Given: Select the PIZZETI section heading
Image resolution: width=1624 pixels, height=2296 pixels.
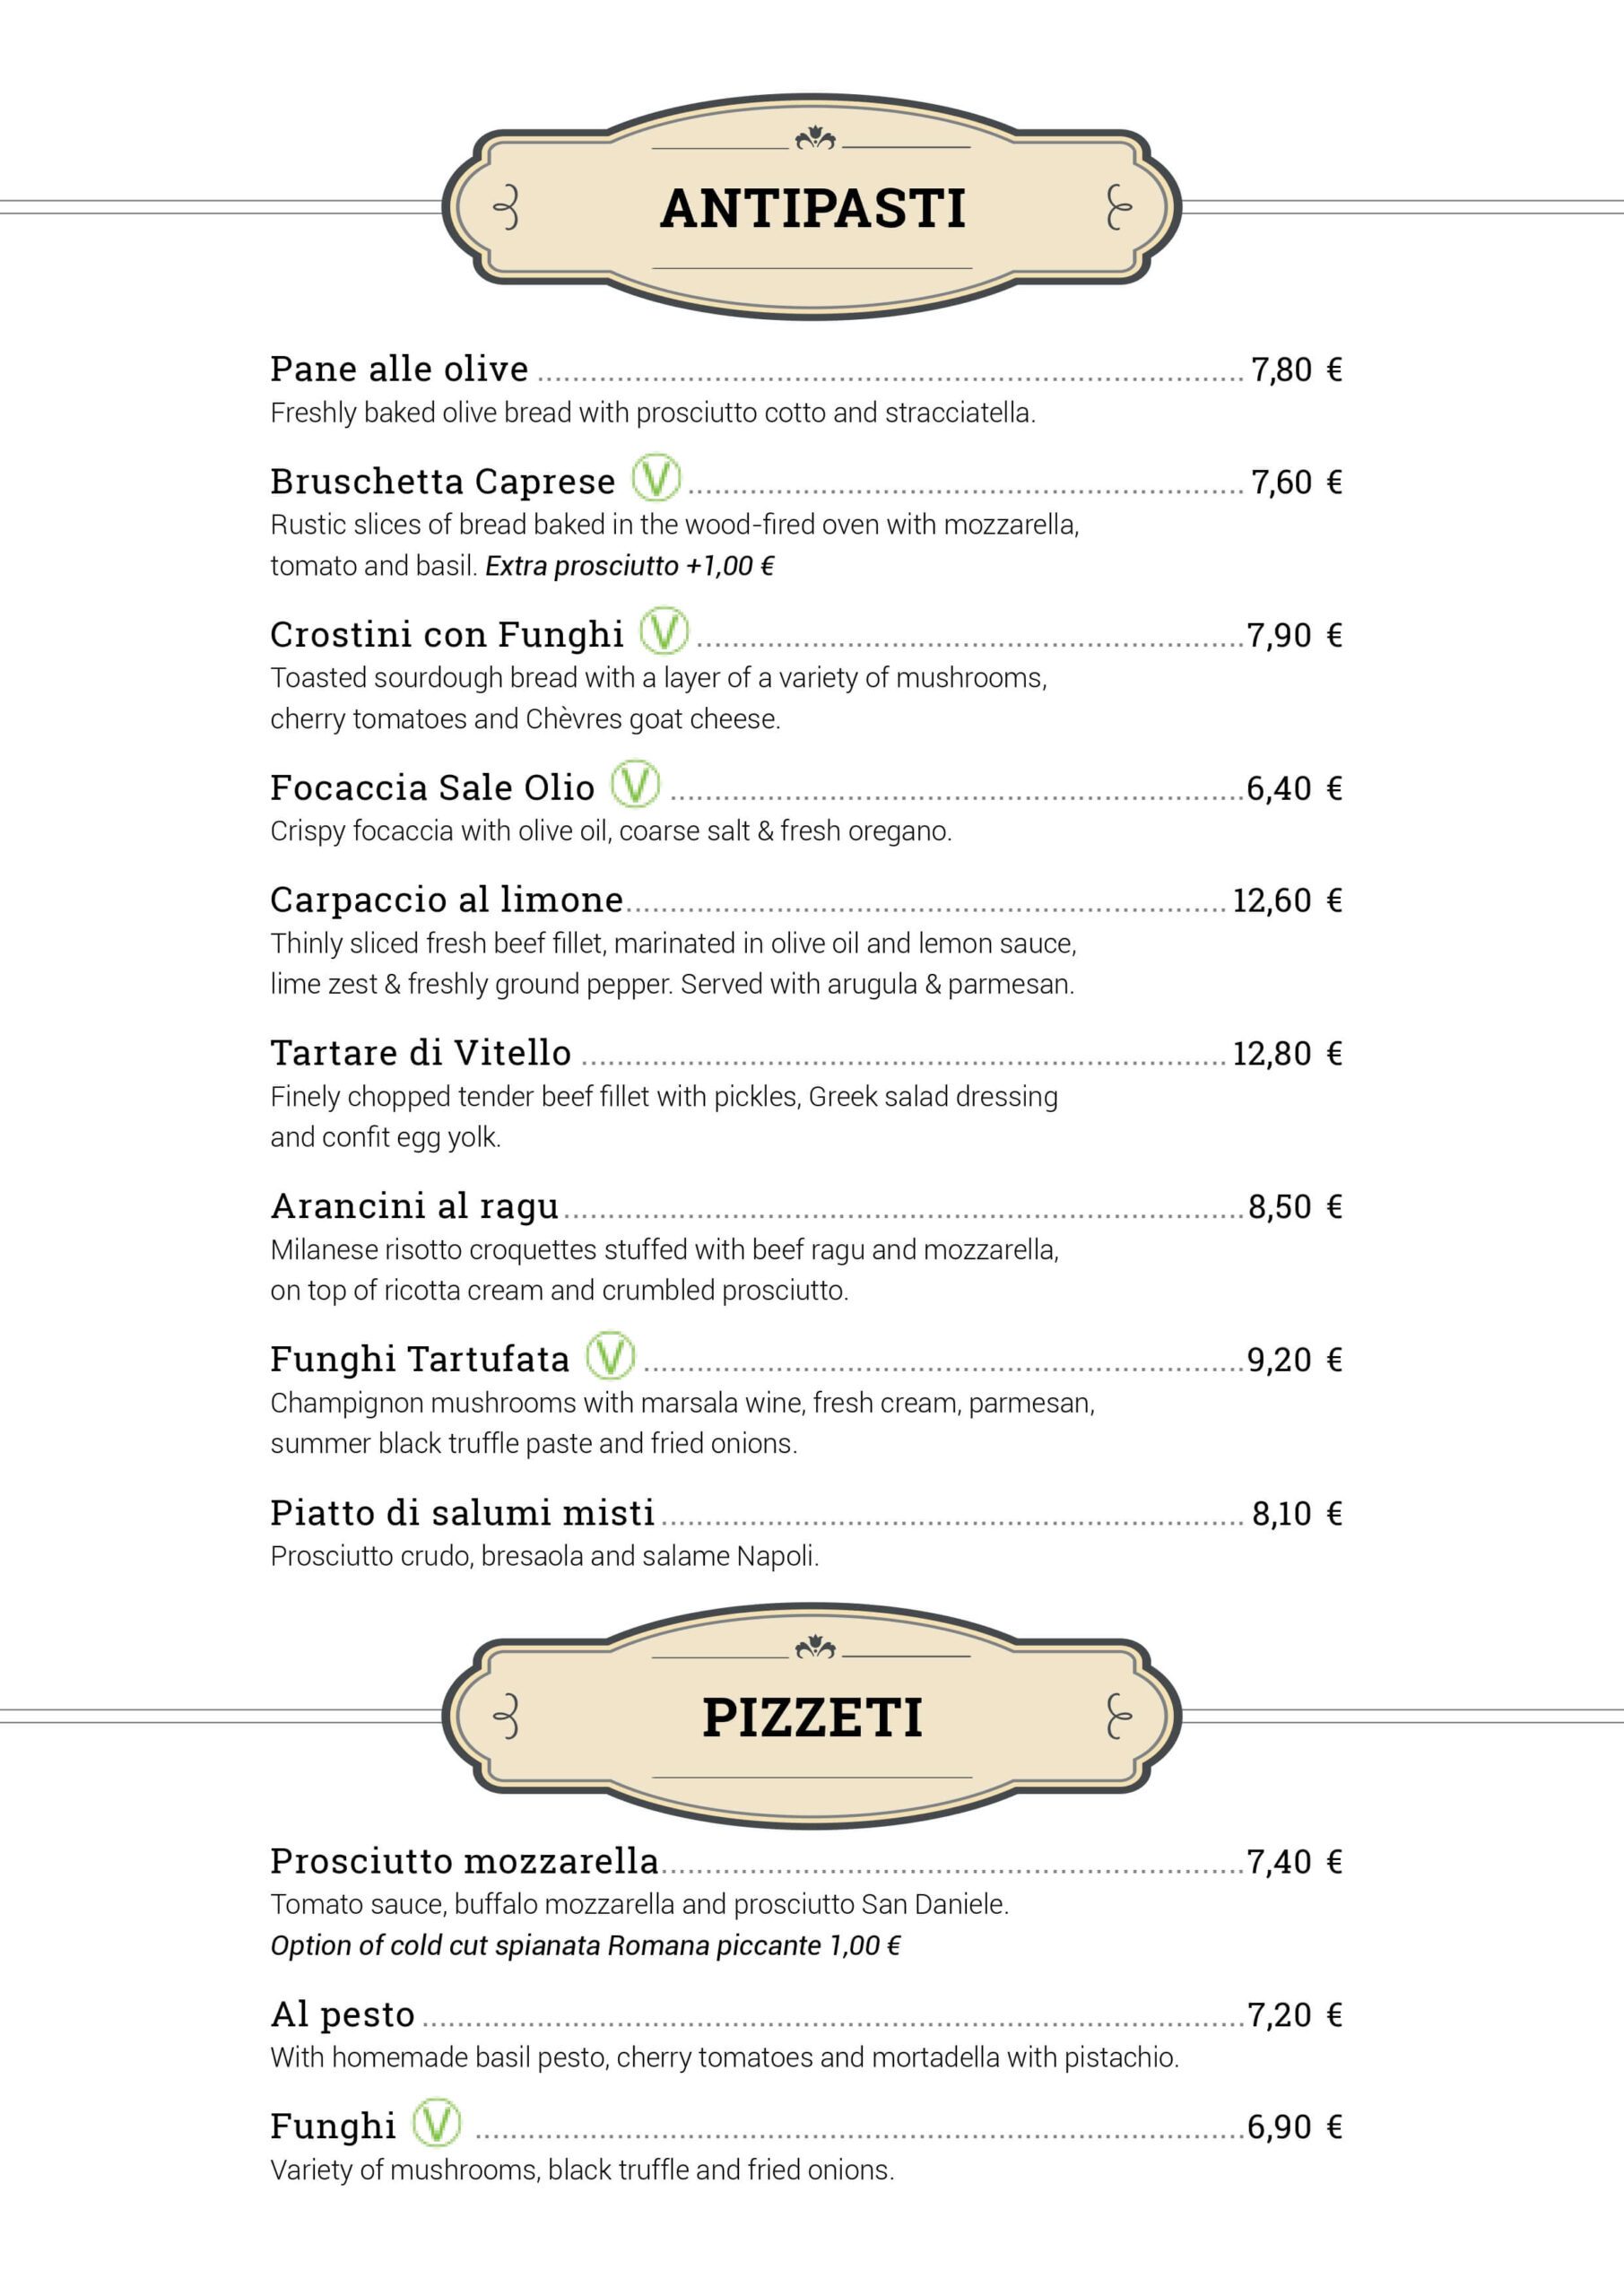Looking at the screenshot, I should click(x=812, y=1718).
